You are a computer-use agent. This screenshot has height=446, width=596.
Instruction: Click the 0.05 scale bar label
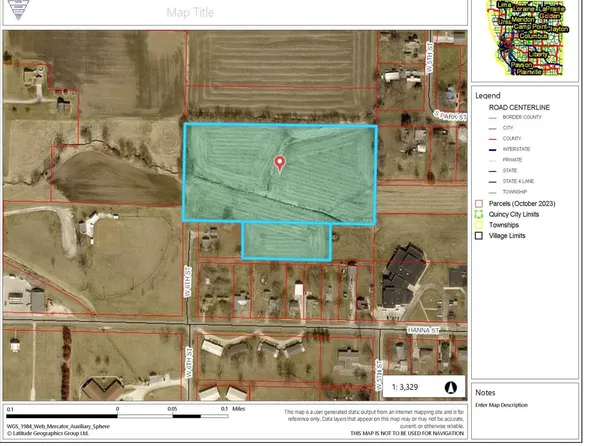point(172,409)
